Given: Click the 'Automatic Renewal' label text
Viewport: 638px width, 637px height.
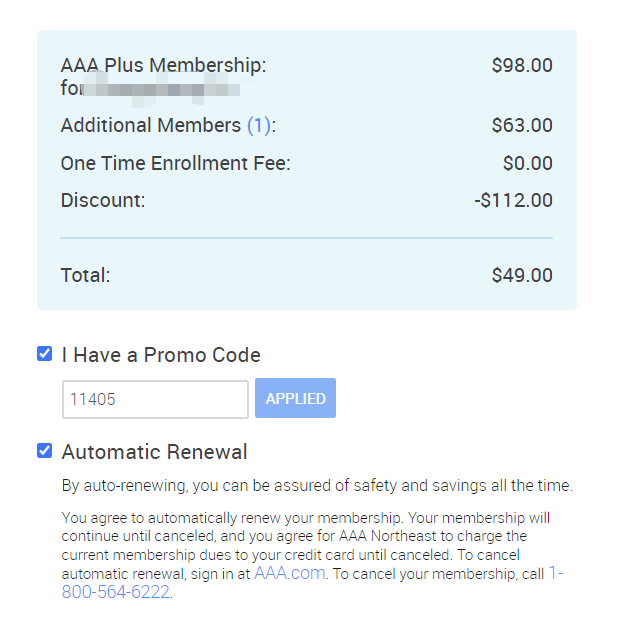Looking at the screenshot, I should 154,452.
